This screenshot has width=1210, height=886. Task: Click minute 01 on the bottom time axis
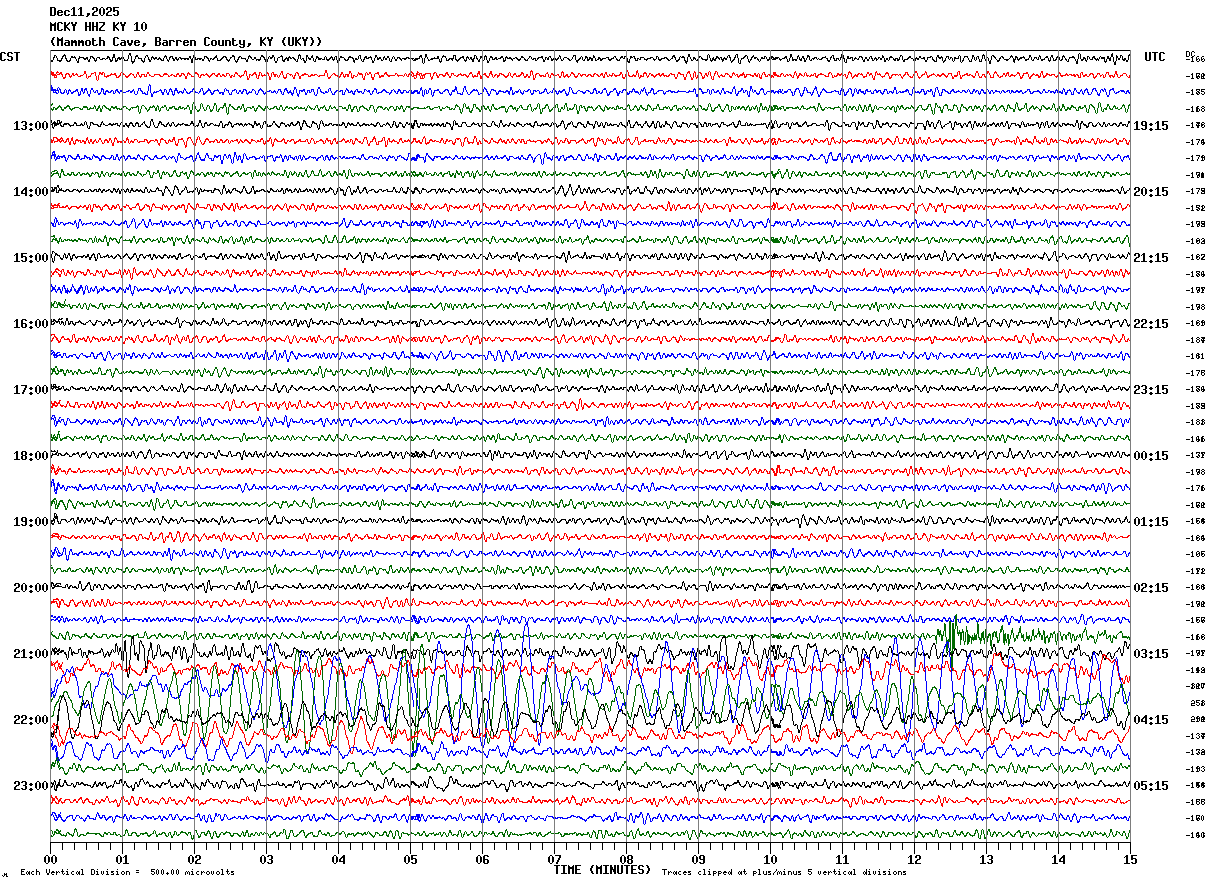point(122,859)
